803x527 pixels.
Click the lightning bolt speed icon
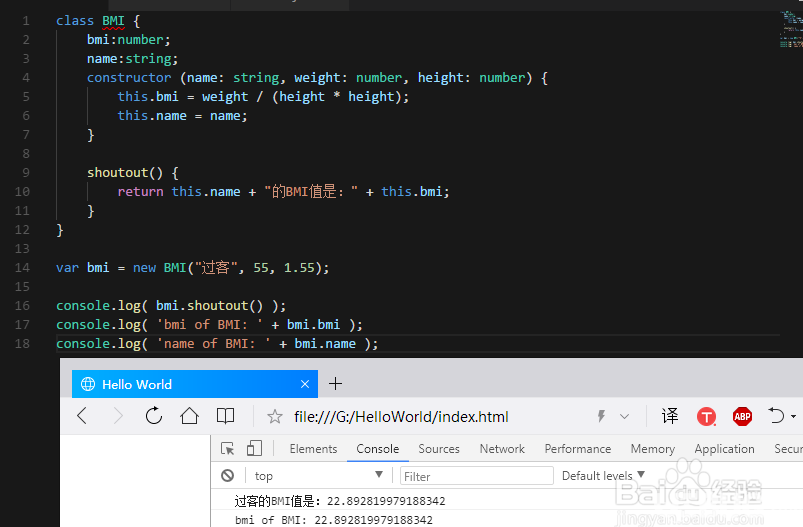pos(601,416)
